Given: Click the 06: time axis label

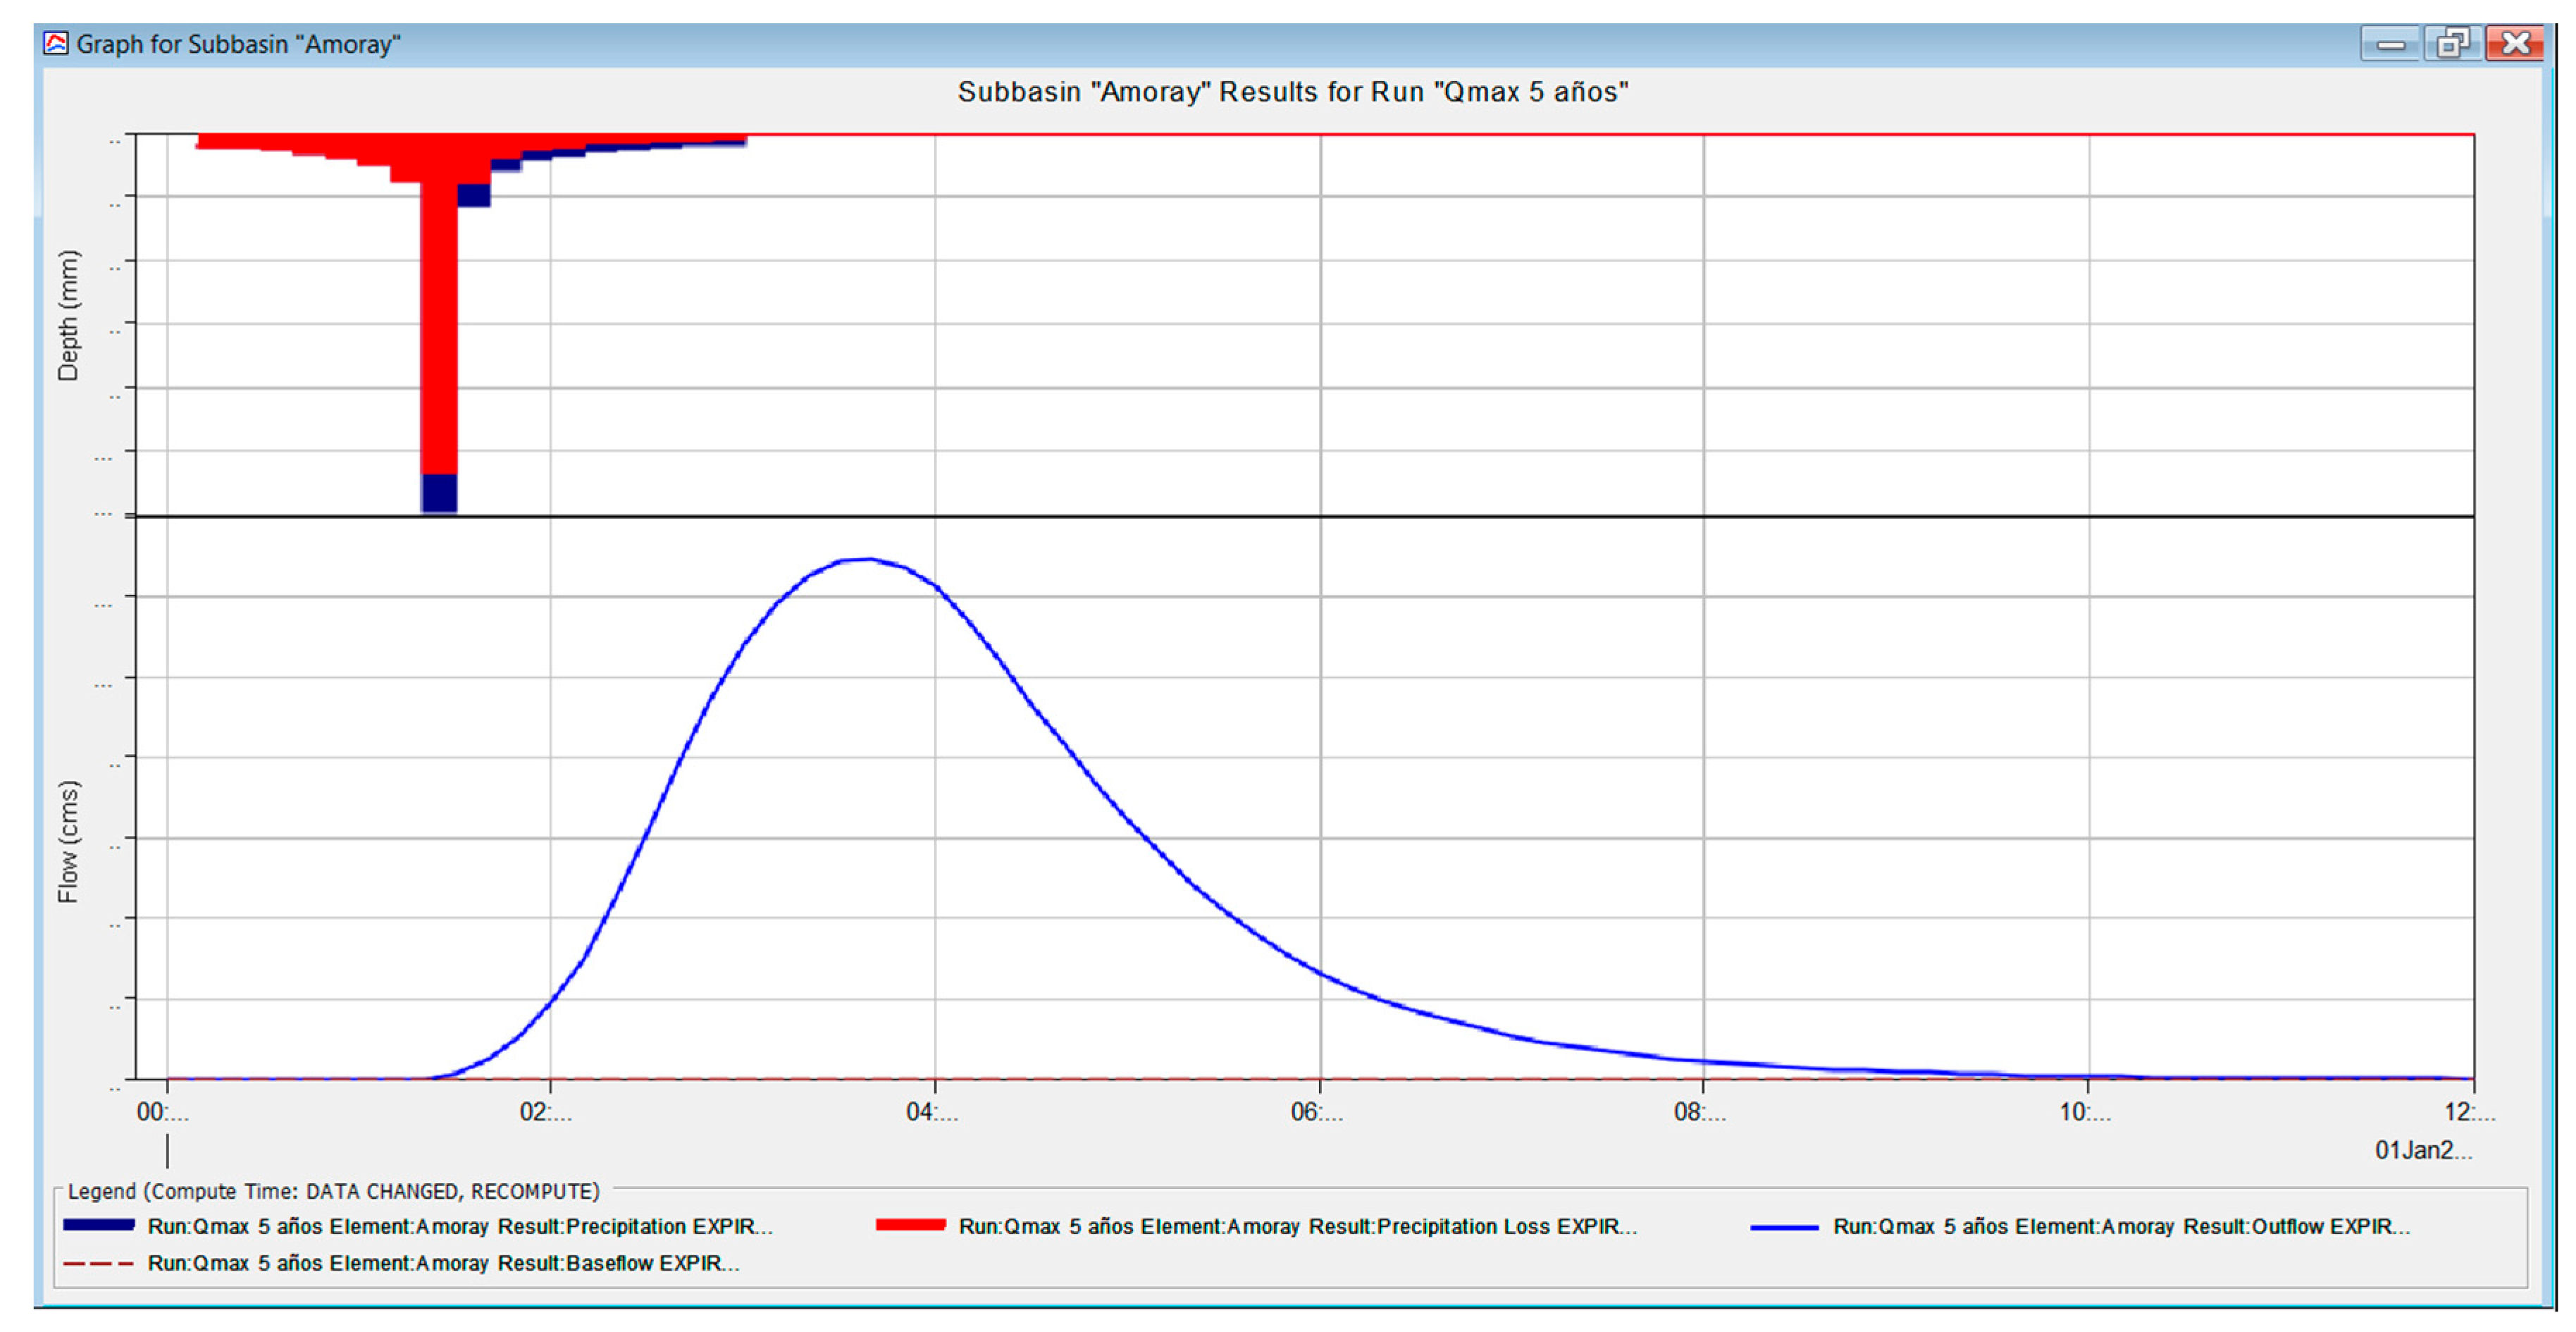Looking at the screenshot, I should [1316, 1112].
